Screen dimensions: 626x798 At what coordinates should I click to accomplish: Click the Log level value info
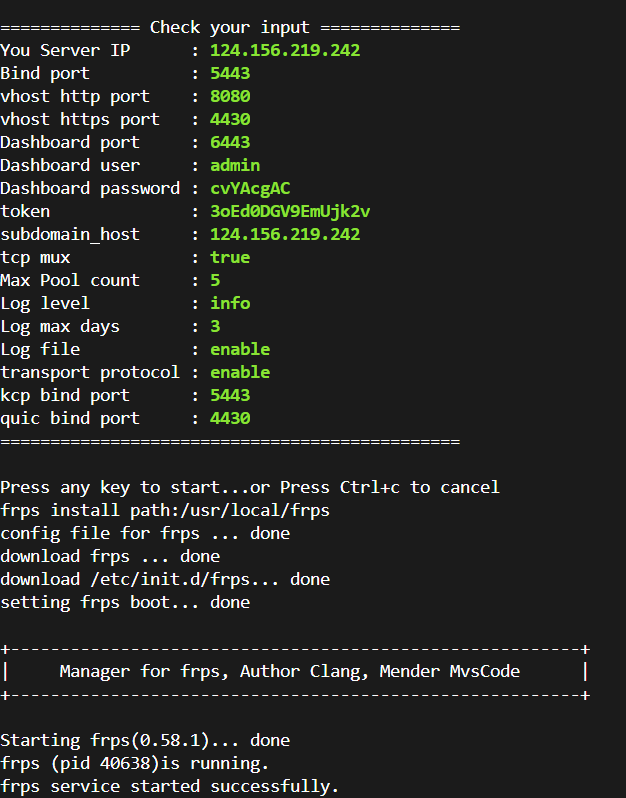[230, 303]
